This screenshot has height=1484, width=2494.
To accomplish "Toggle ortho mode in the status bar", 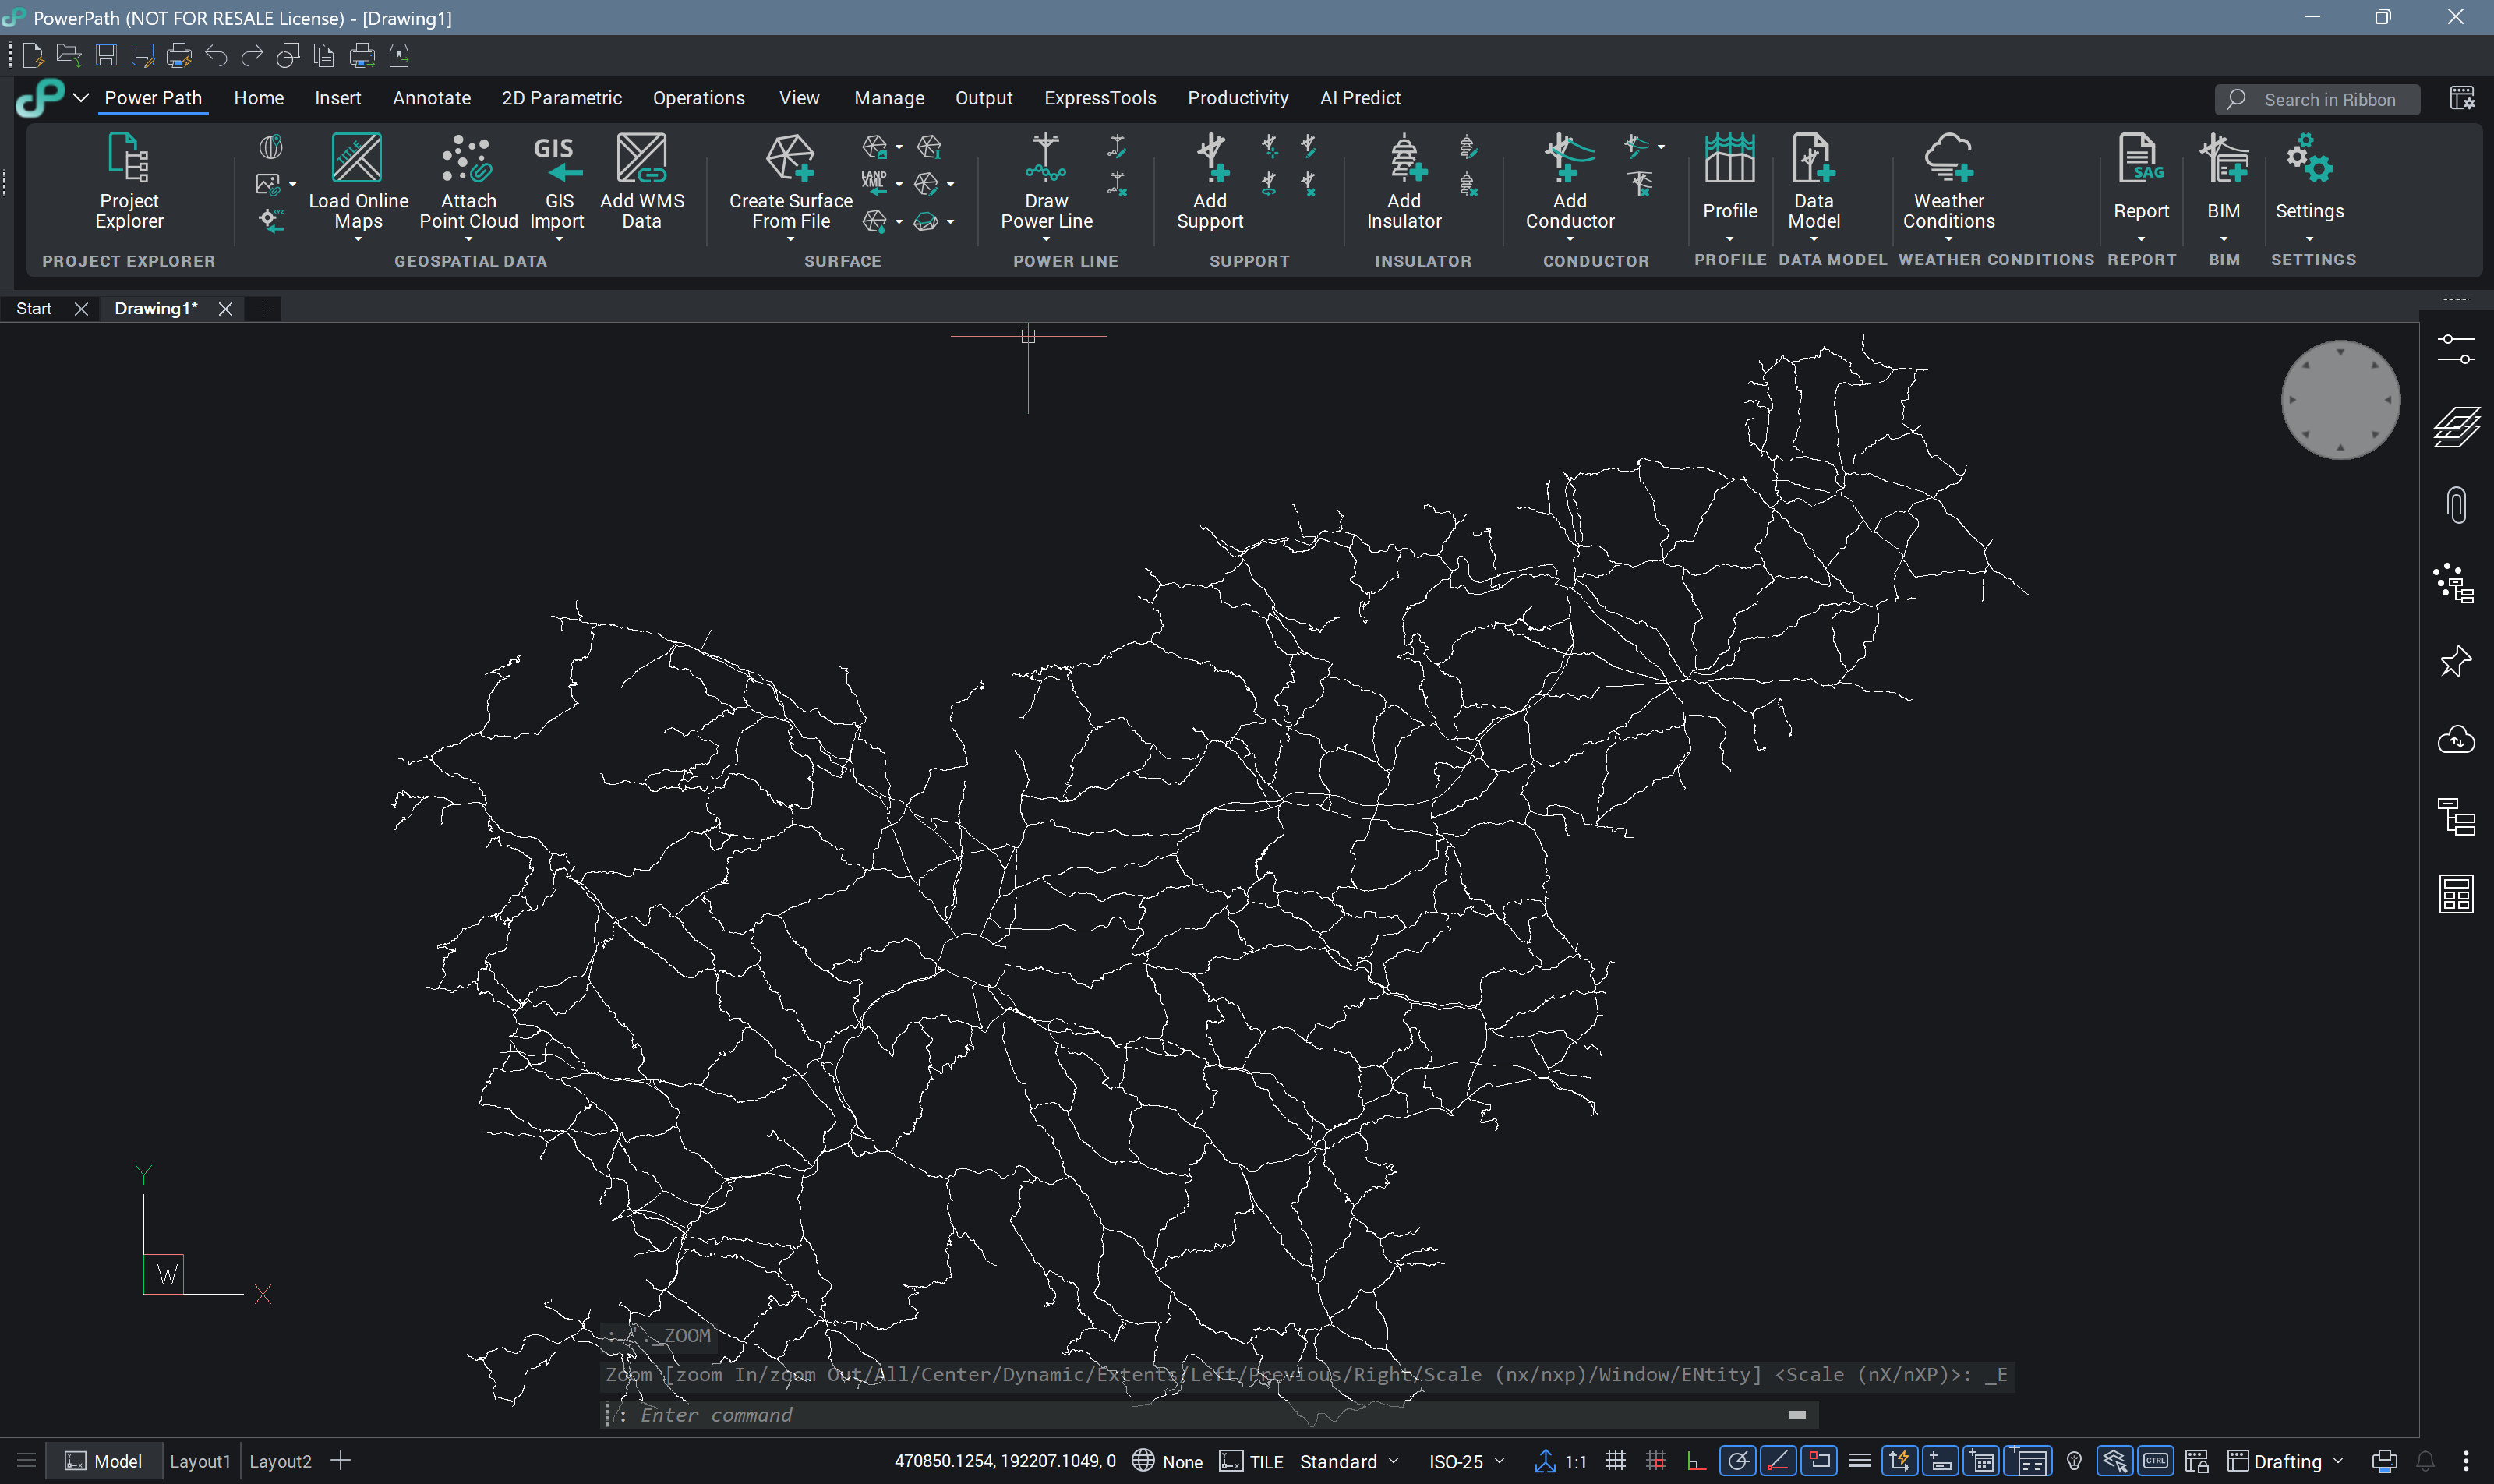I will tap(1695, 1461).
